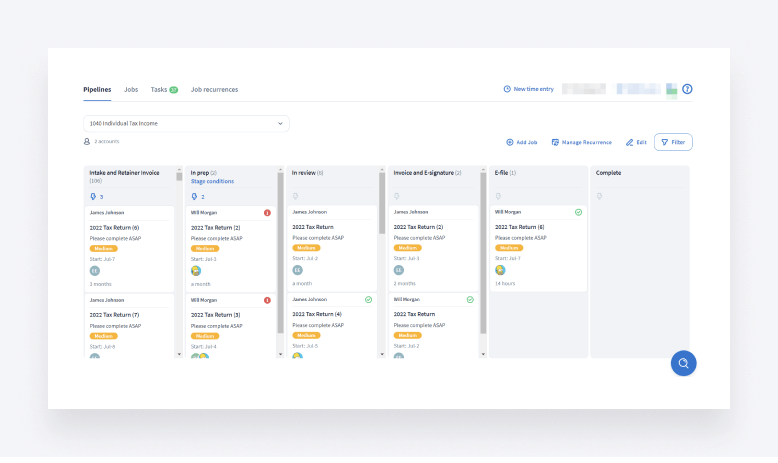Image resolution: width=778 pixels, height=463 pixels.
Task: Click the automation icon in In prep column
Action: tap(194, 197)
